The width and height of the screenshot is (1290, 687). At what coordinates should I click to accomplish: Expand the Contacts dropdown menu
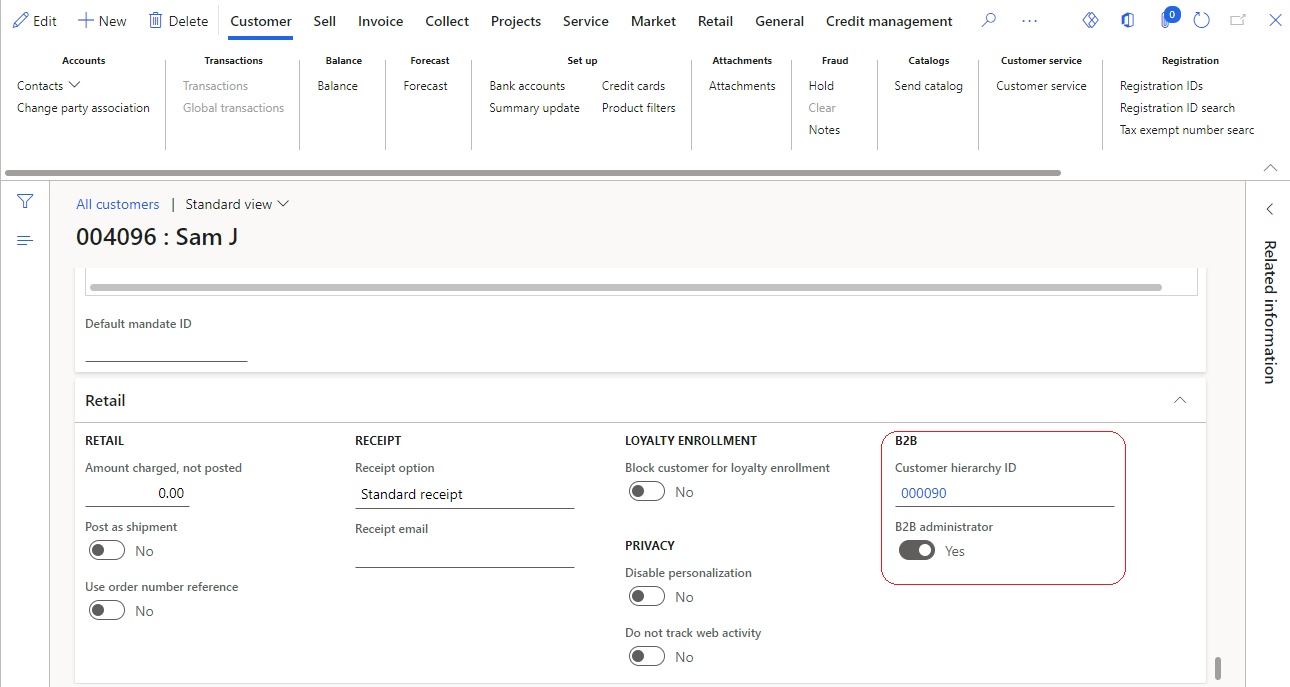(48, 86)
